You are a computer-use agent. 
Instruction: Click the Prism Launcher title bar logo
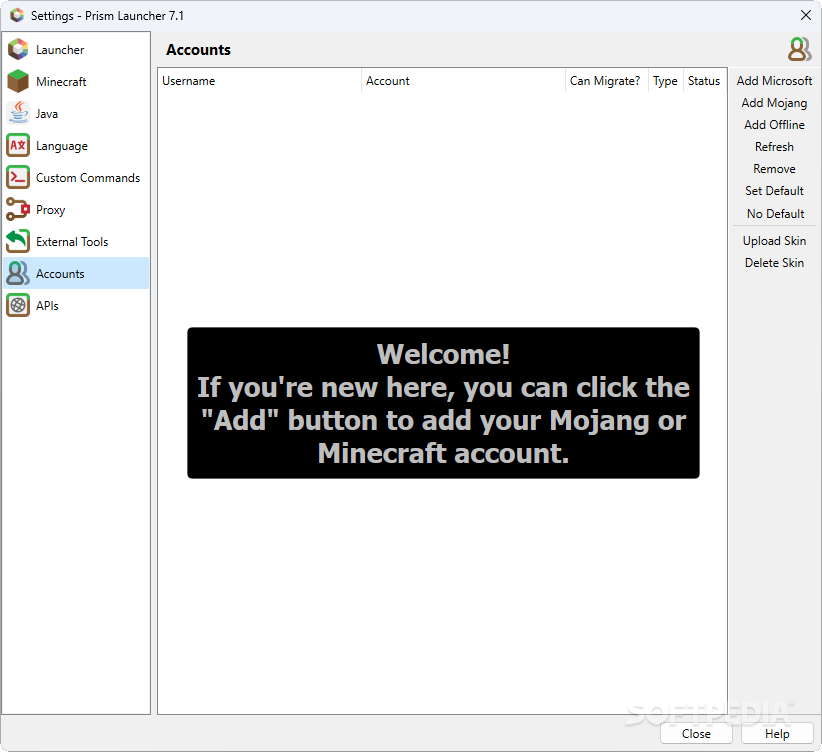(17, 15)
